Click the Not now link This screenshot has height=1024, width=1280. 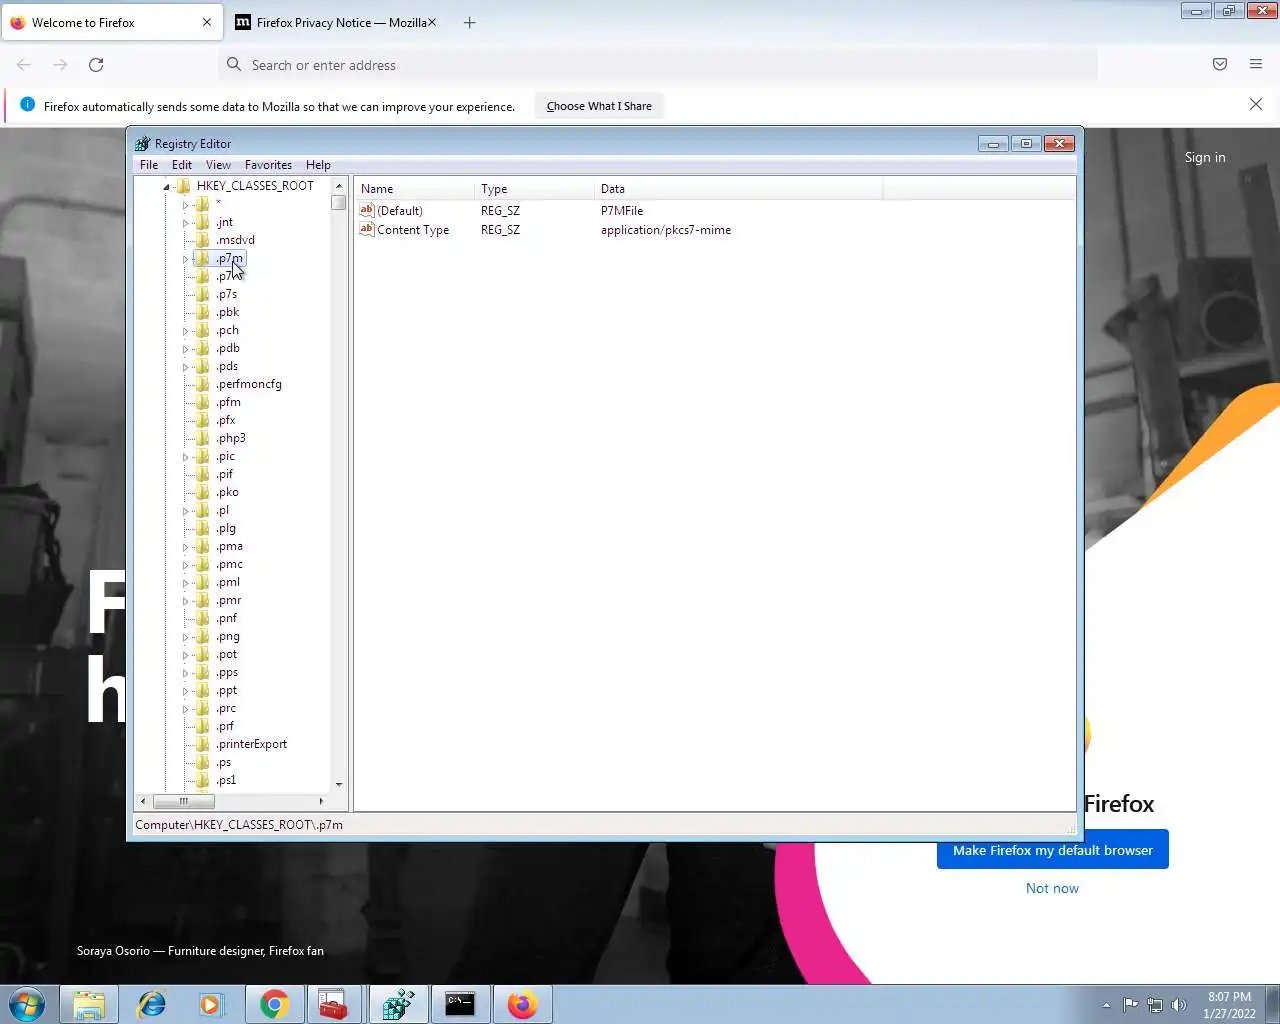point(1052,888)
